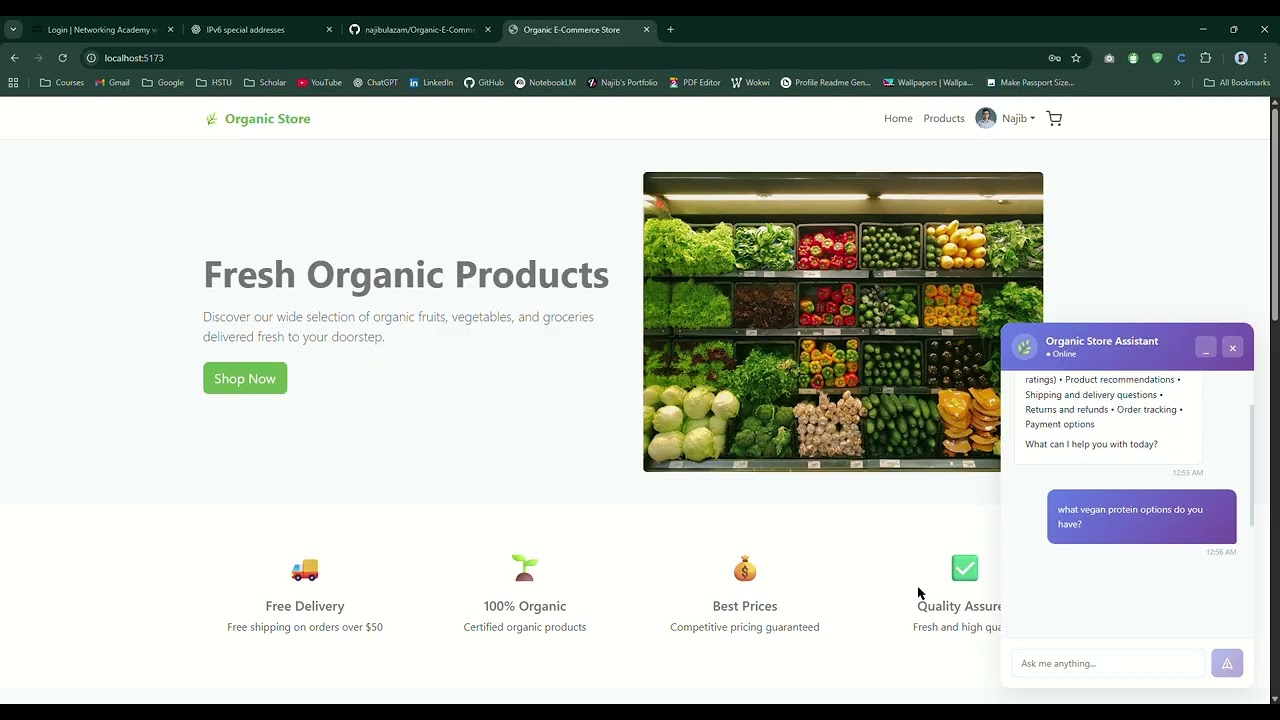This screenshot has height=720, width=1280.
Task: Click the Organic Store leaf logo
Action: [211, 119]
